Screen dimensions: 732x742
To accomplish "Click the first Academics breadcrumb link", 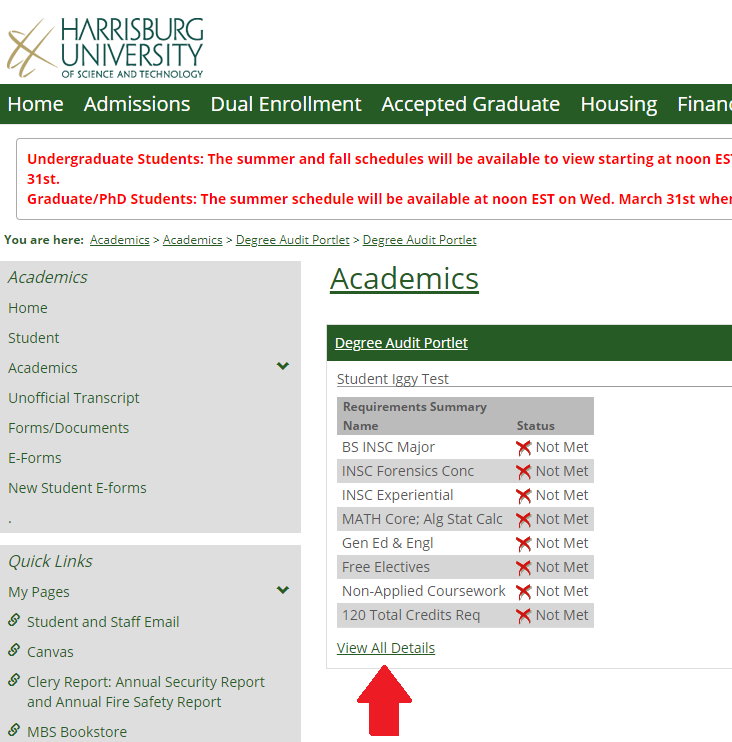I will point(120,240).
